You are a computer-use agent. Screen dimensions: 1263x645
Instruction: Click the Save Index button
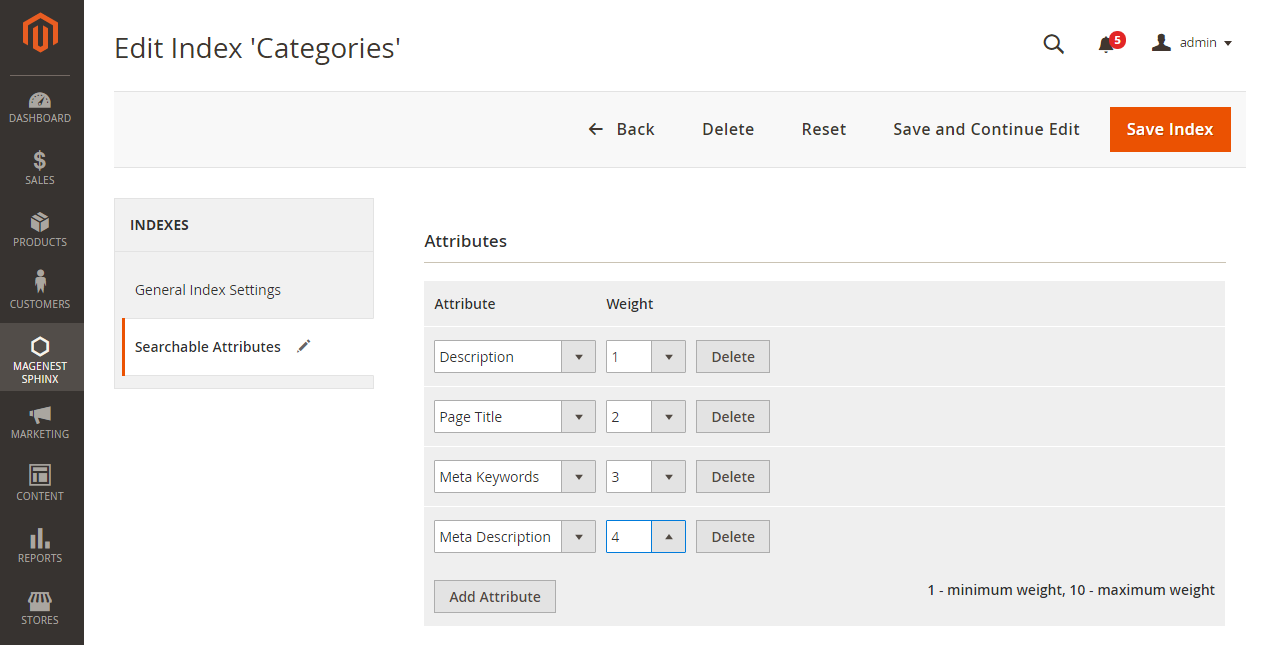(1169, 129)
